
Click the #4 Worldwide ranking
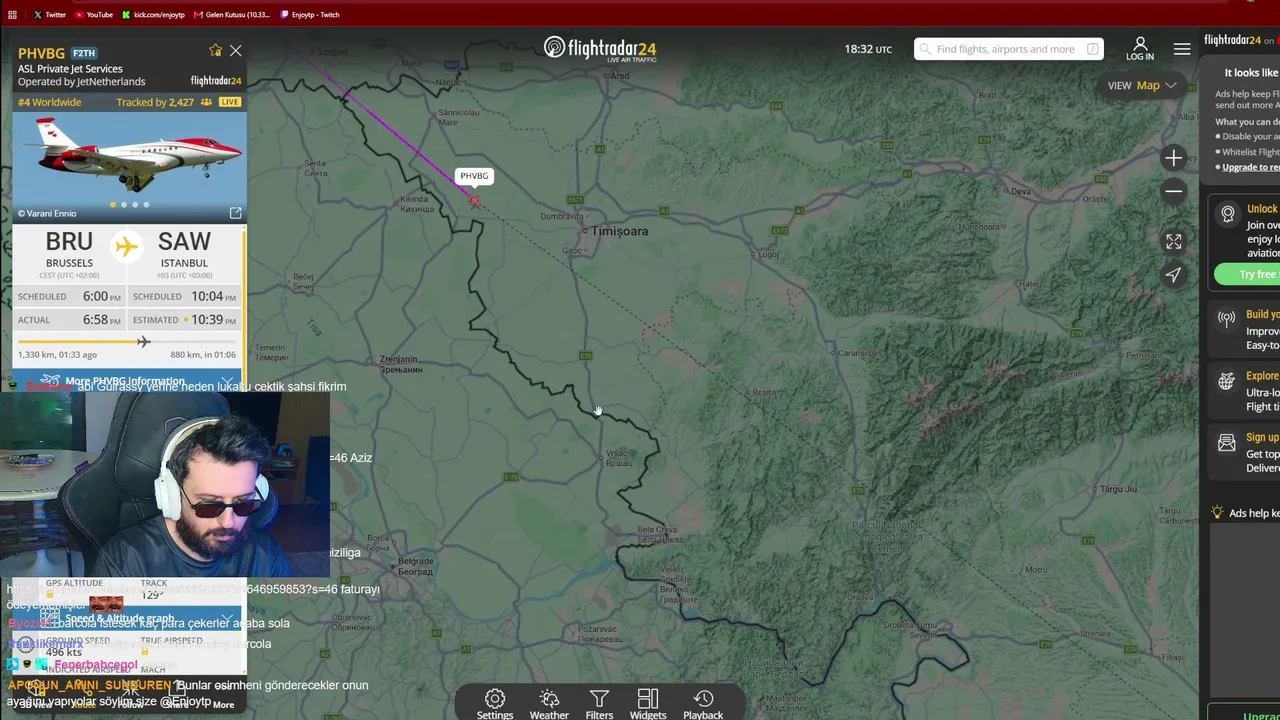coord(50,102)
